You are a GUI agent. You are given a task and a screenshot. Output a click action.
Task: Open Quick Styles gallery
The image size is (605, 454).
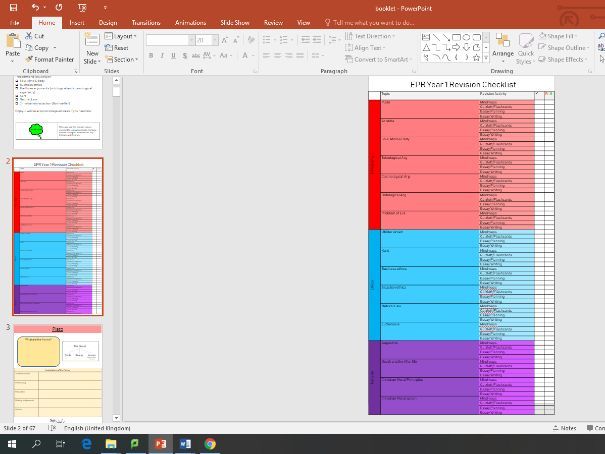tap(525, 49)
